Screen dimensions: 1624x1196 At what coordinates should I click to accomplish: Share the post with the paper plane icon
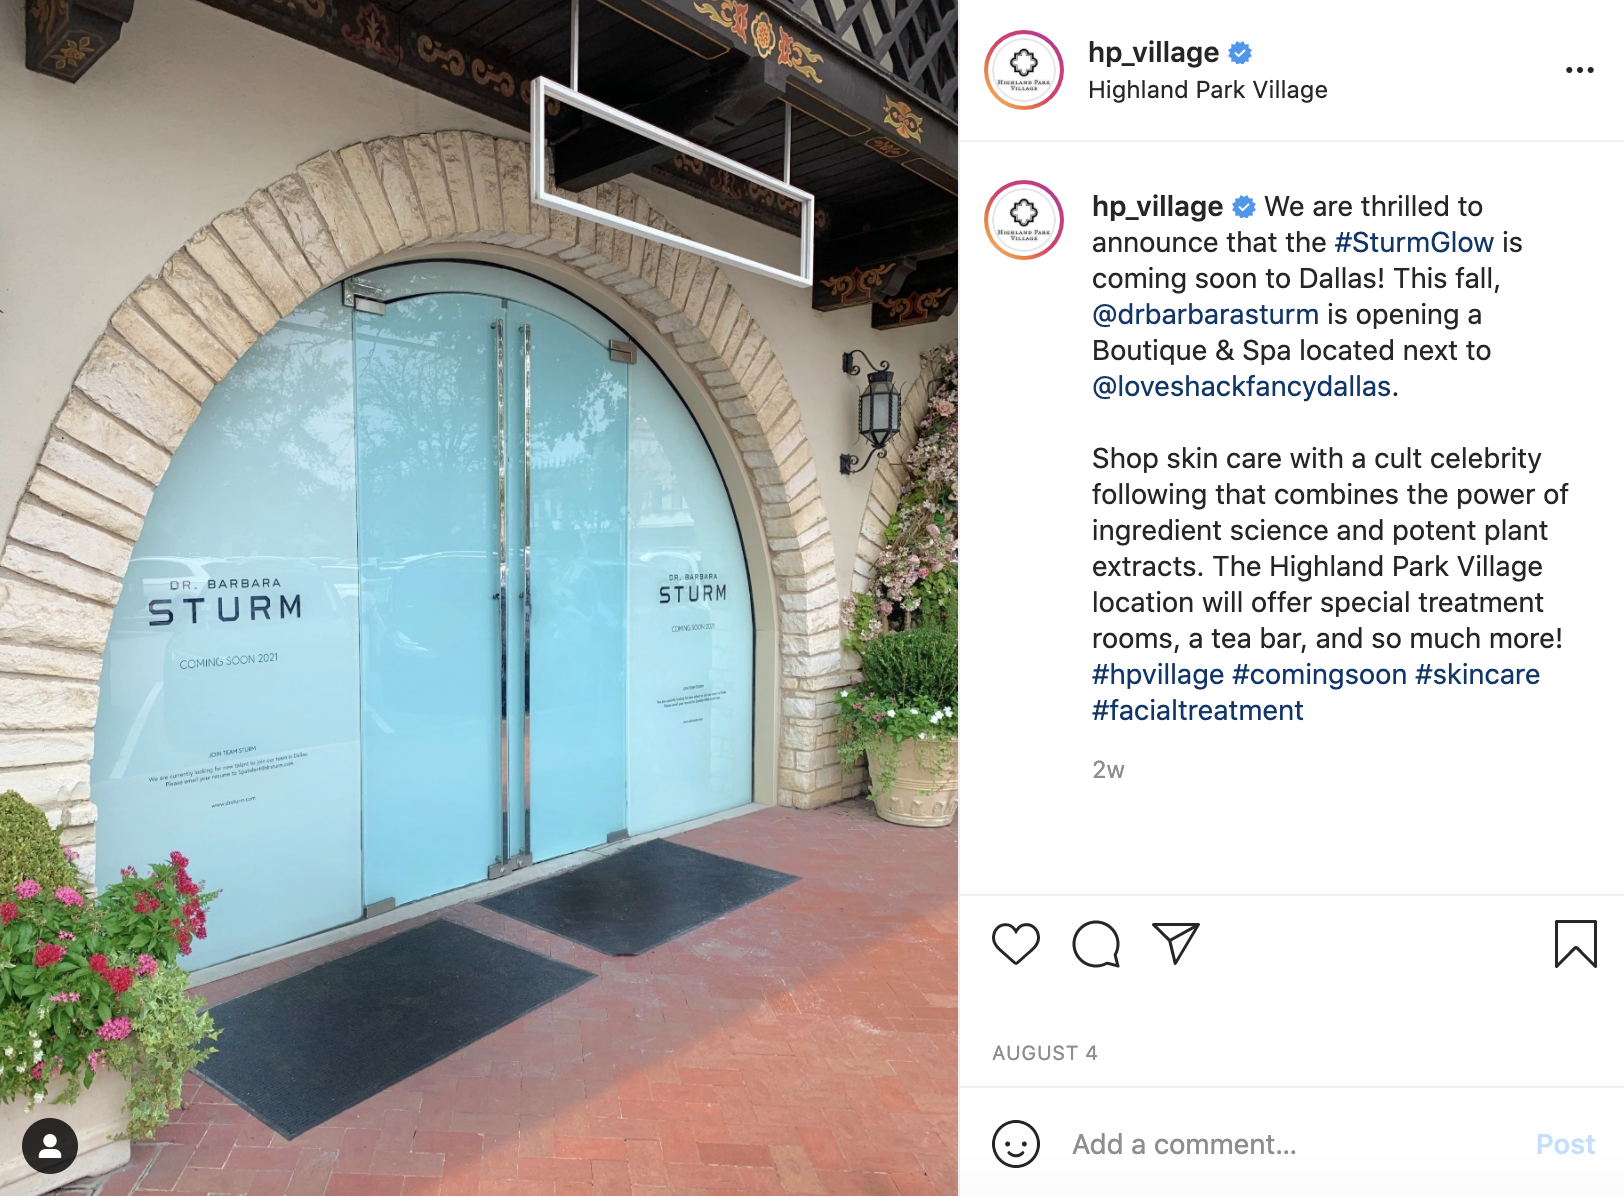[1176, 943]
